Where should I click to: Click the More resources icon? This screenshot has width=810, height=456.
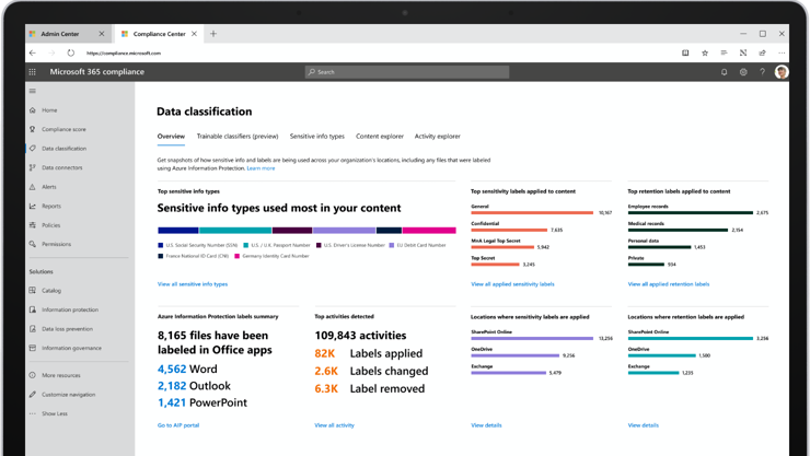point(33,375)
